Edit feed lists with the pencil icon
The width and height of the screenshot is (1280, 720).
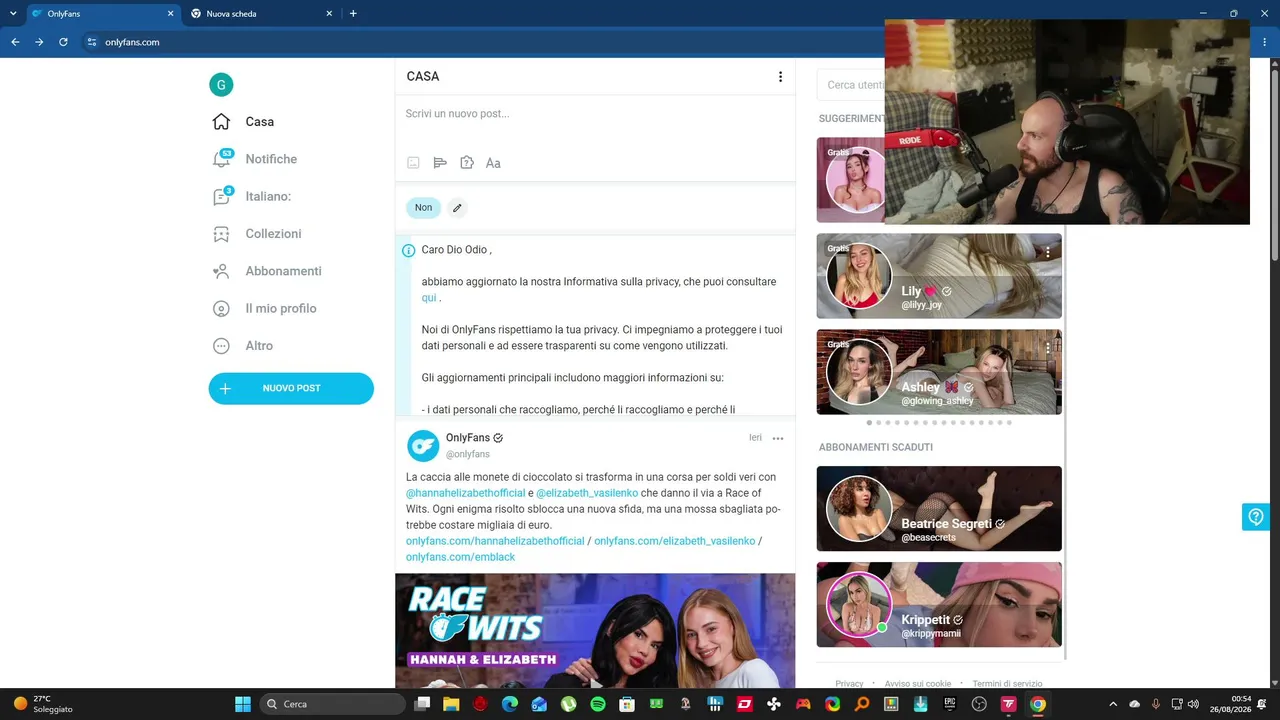(x=457, y=208)
